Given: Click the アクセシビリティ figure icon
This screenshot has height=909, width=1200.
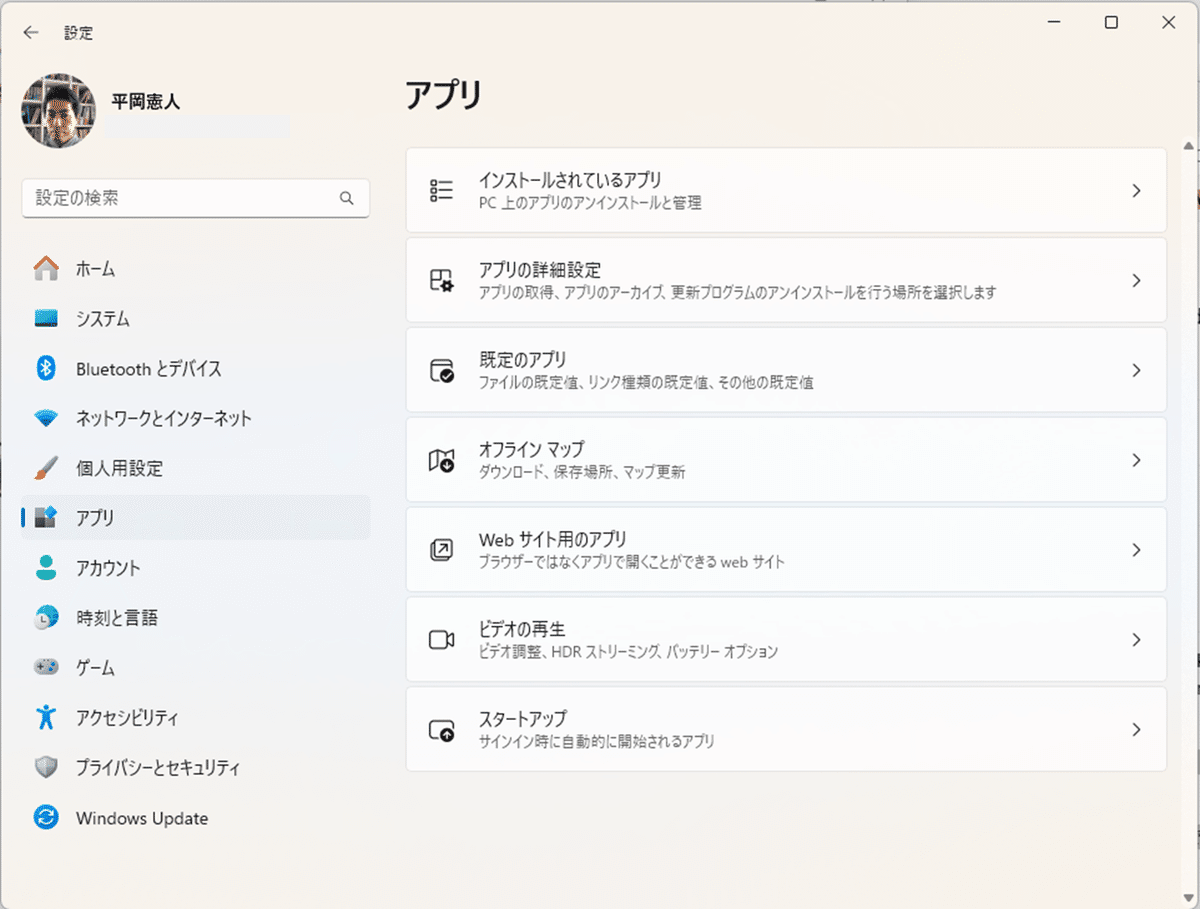Looking at the screenshot, I should [x=46, y=717].
